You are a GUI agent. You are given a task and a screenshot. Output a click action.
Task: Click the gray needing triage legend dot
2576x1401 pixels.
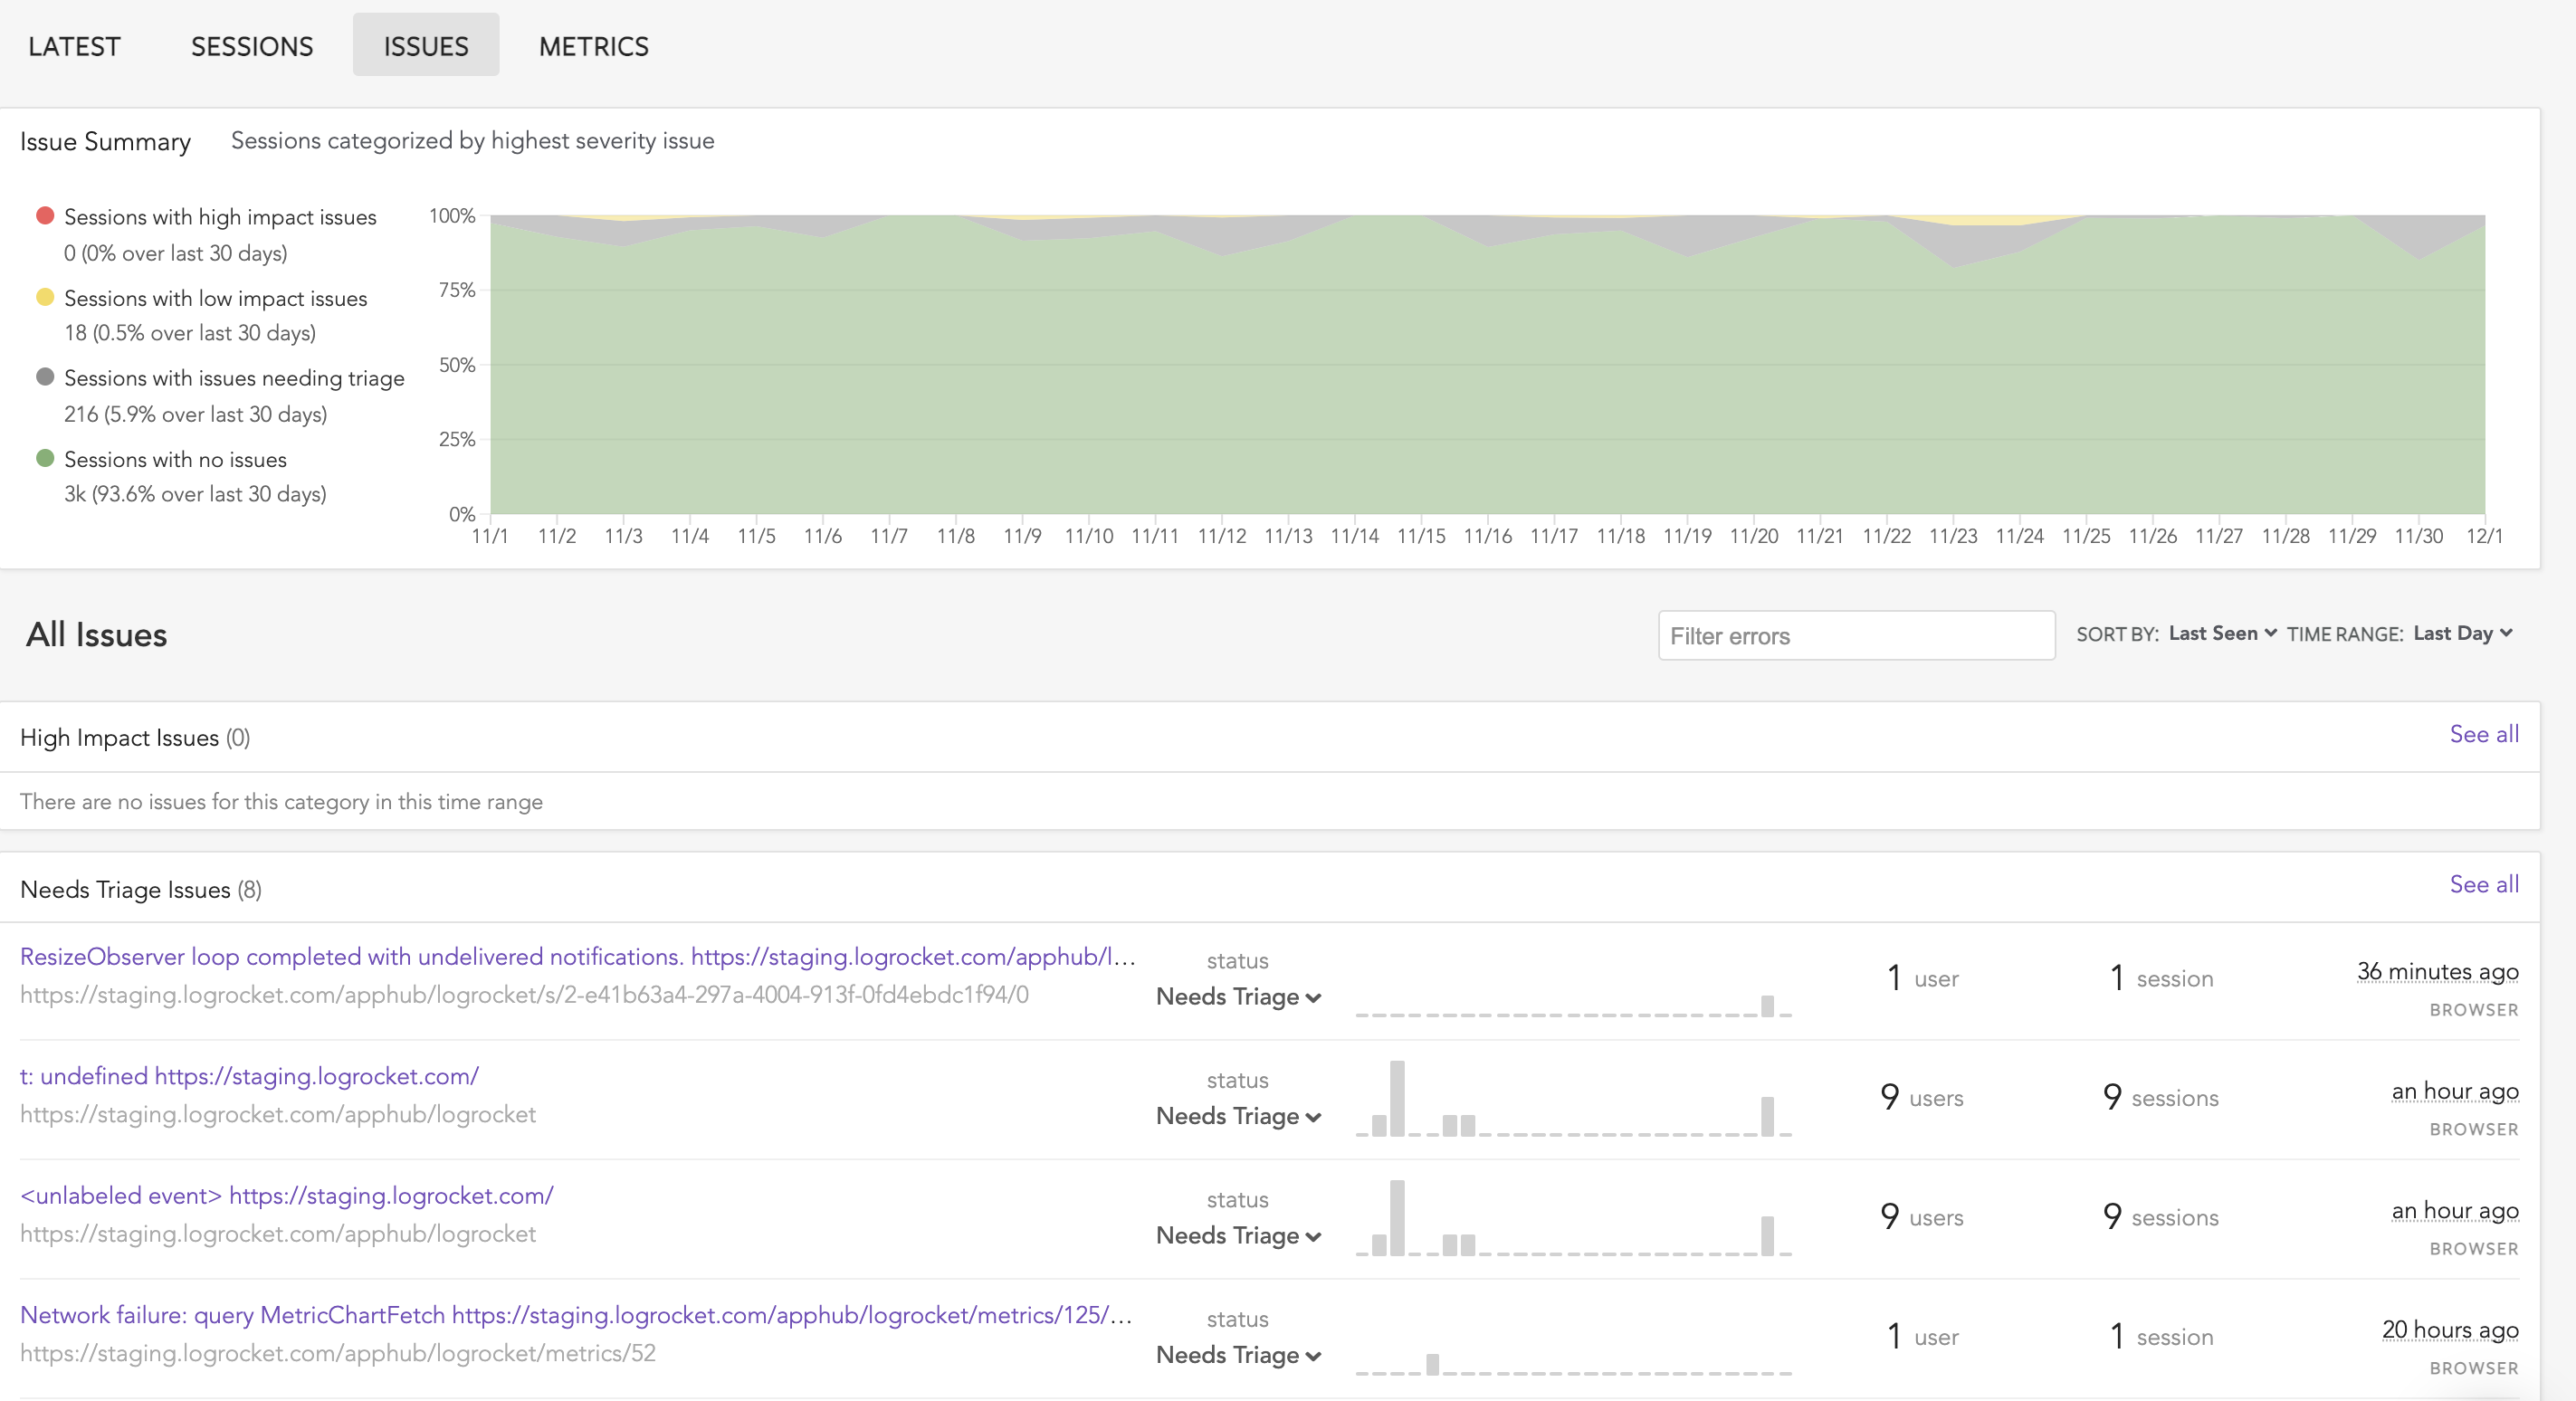(x=45, y=377)
